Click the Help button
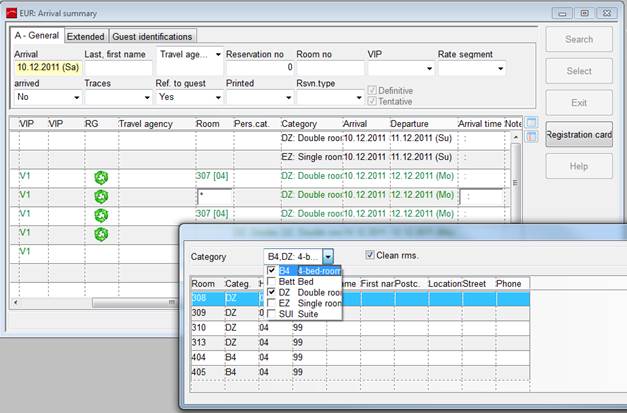The height and width of the screenshot is (413, 627). [579, 166]
